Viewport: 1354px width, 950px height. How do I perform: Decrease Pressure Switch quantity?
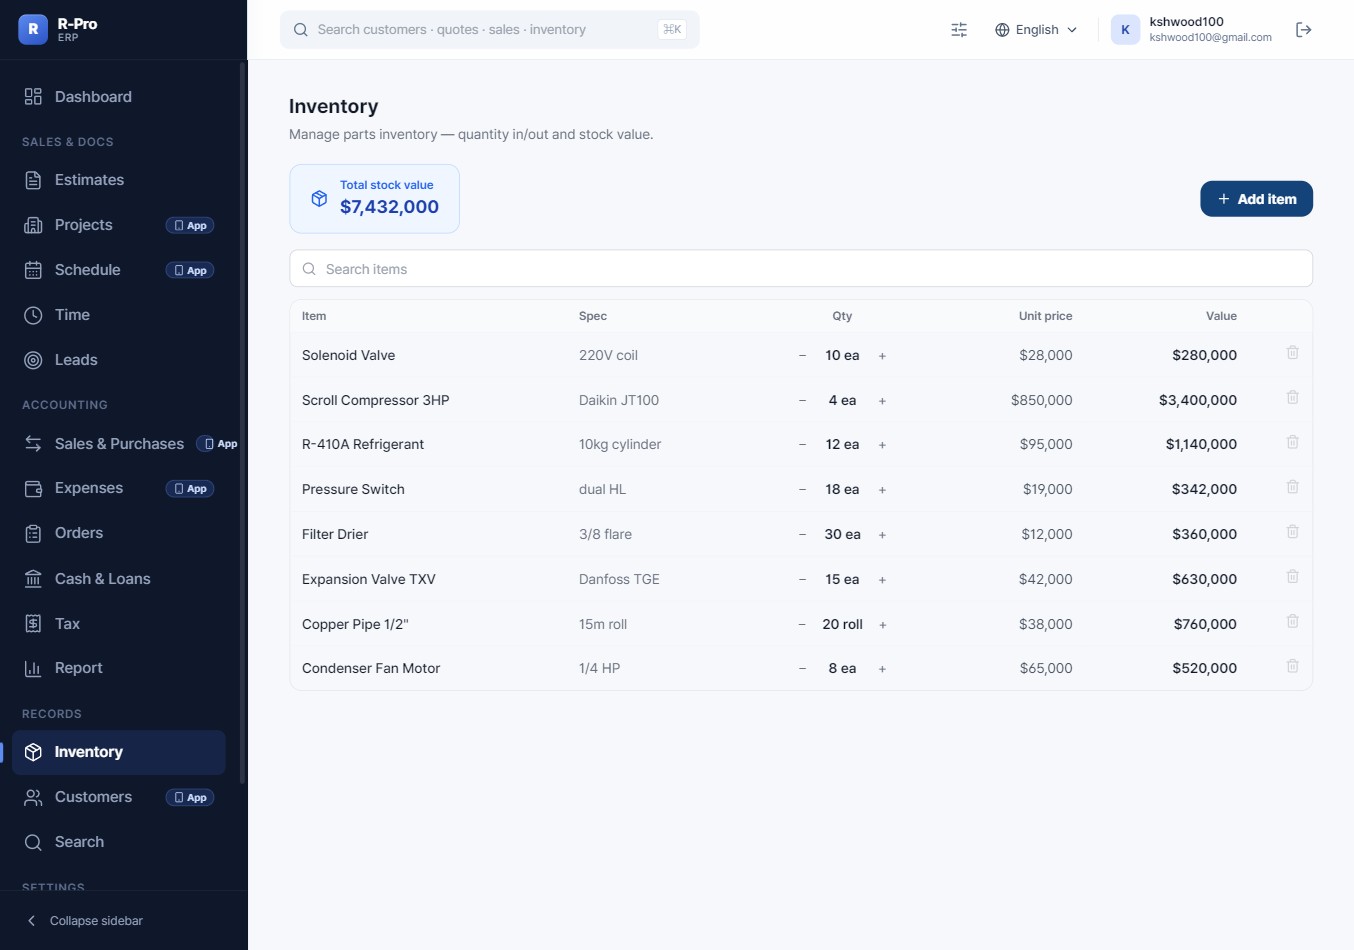[802, 490]
